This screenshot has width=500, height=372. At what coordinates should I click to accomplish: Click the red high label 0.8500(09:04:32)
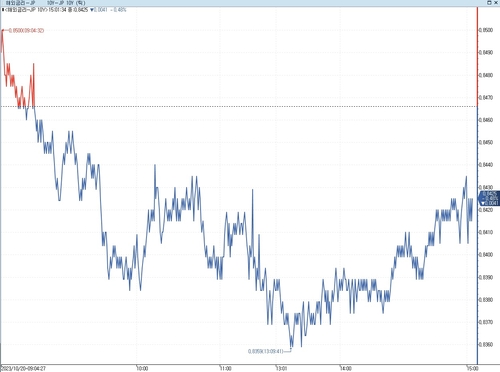click(x=26, y=31)
